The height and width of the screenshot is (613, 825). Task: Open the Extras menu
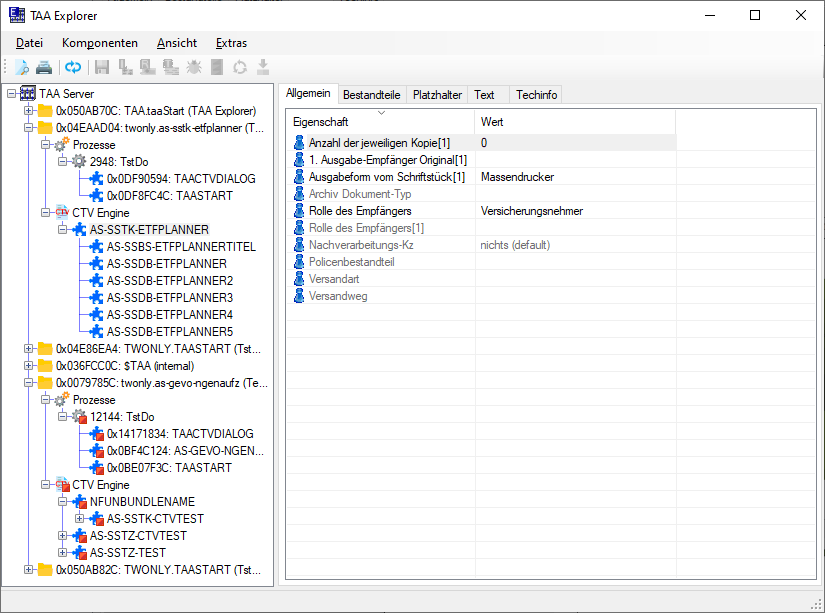[x=231, y=43]
